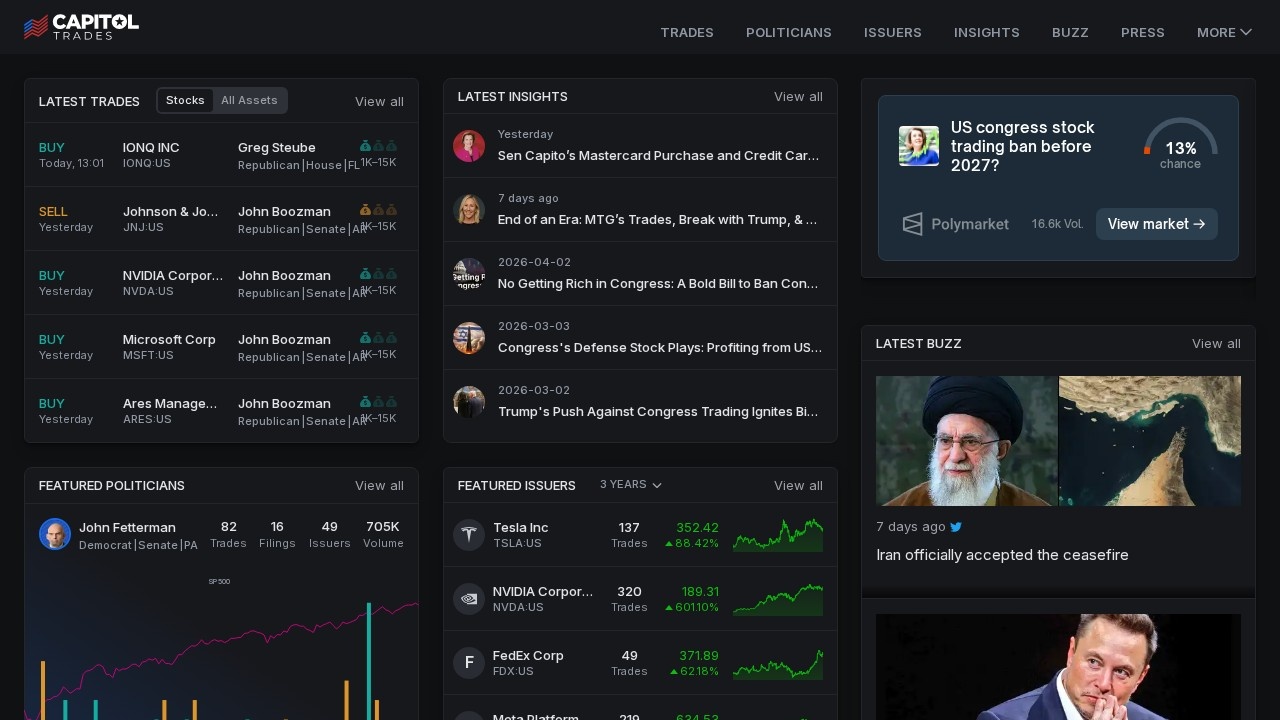
Task: Open the Johnson & Johnson trade issuer
Action: point(171,211)
